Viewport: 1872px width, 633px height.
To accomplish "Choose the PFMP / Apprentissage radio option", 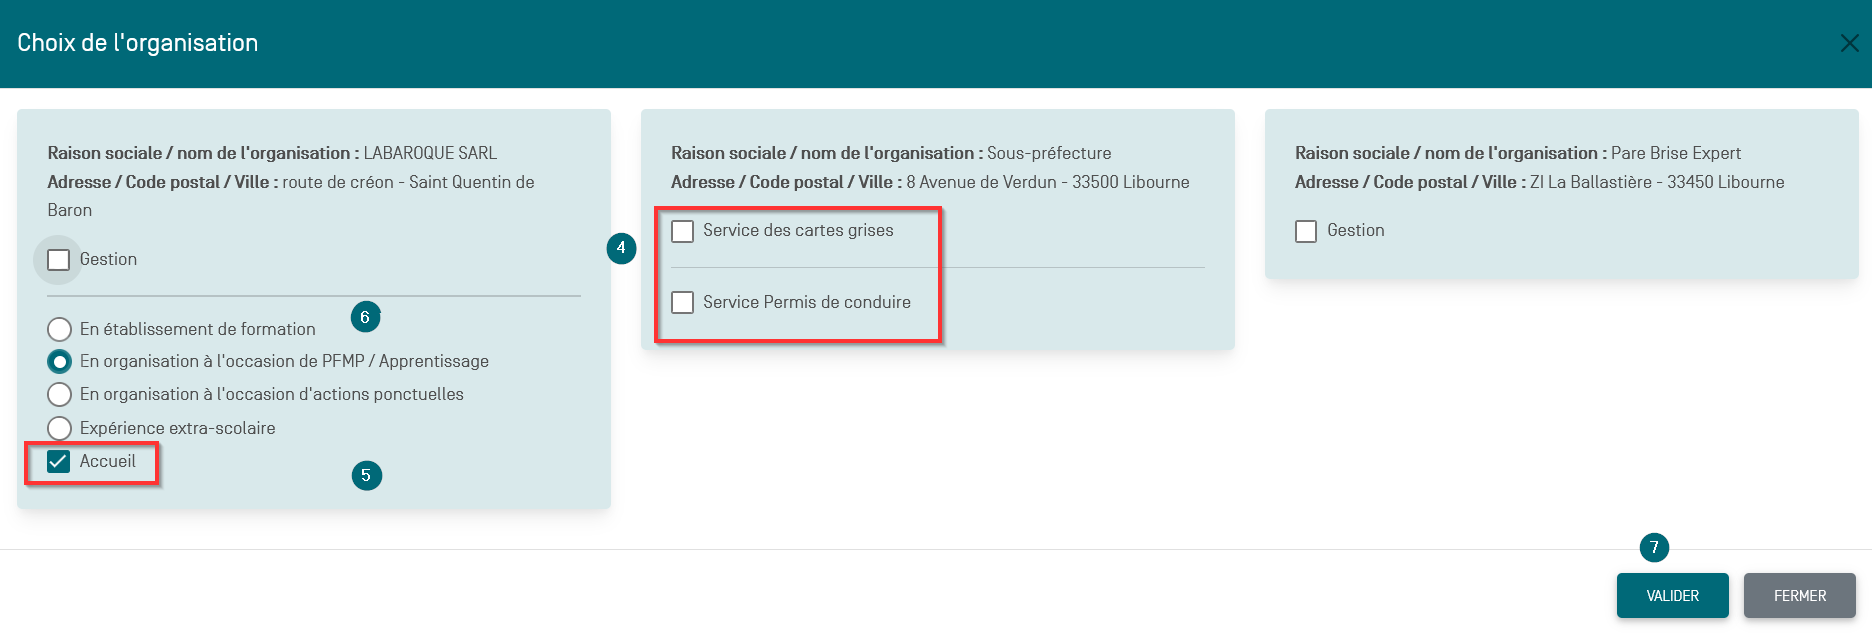I will point(60,361).
